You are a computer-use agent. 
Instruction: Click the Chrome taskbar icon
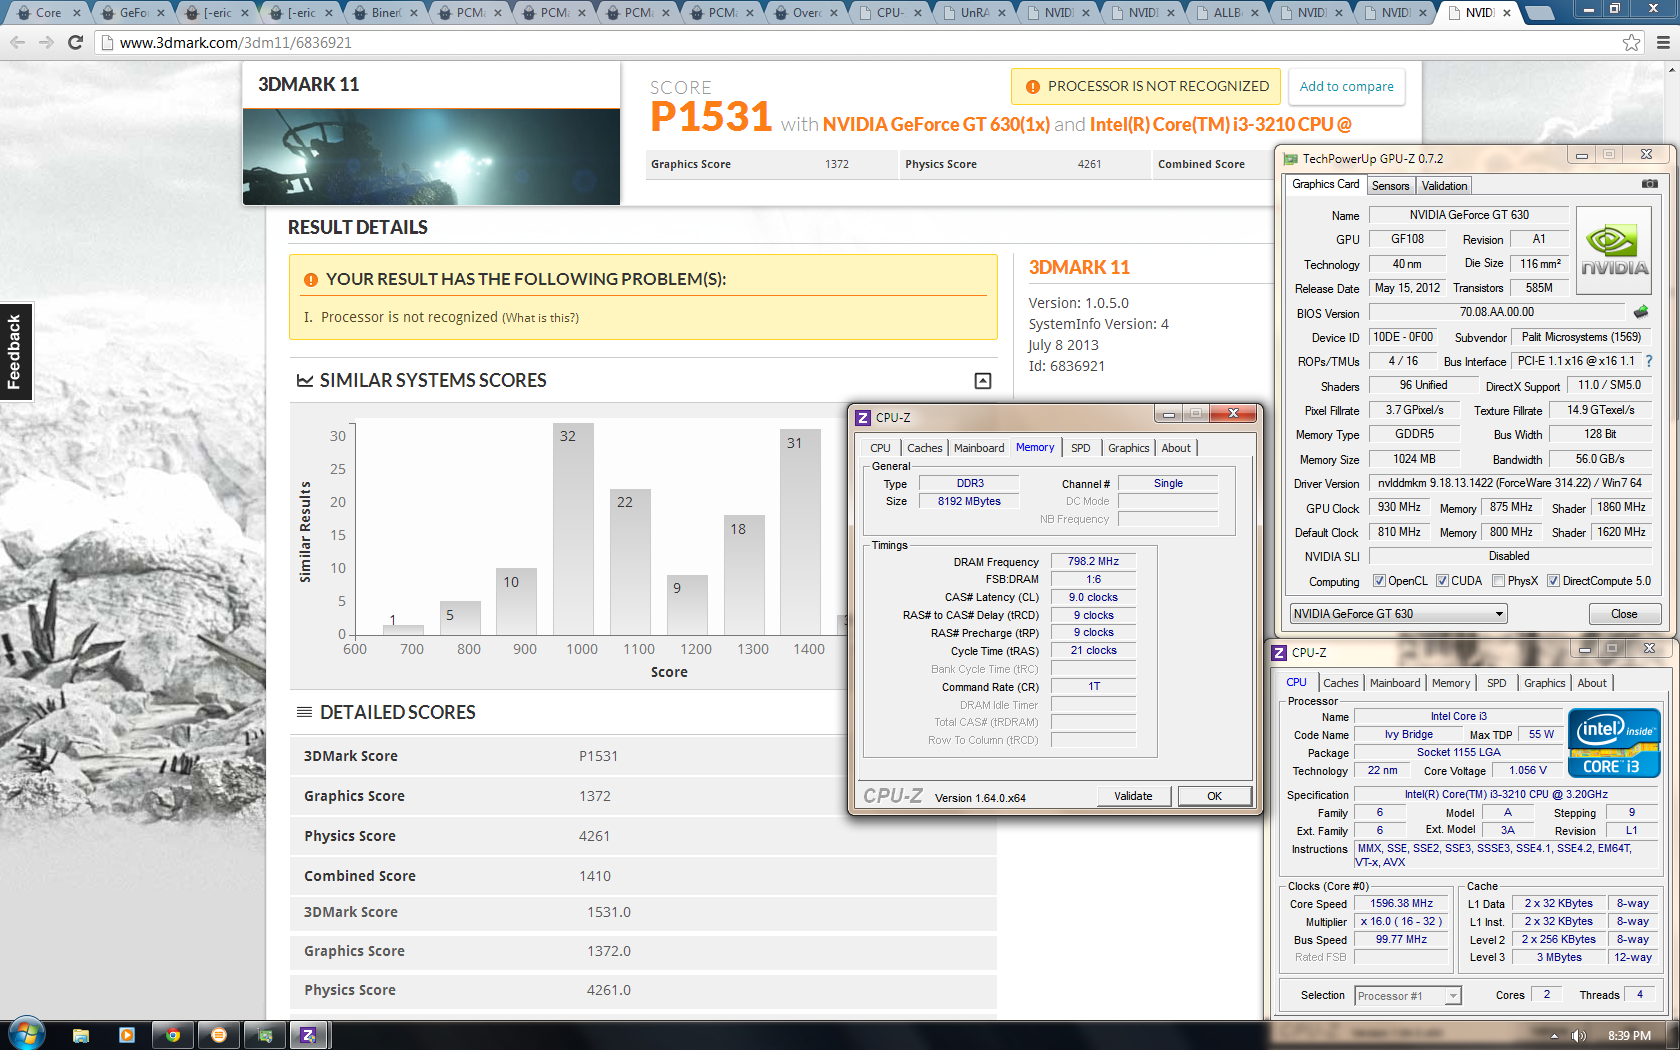tap(173, 1035)
